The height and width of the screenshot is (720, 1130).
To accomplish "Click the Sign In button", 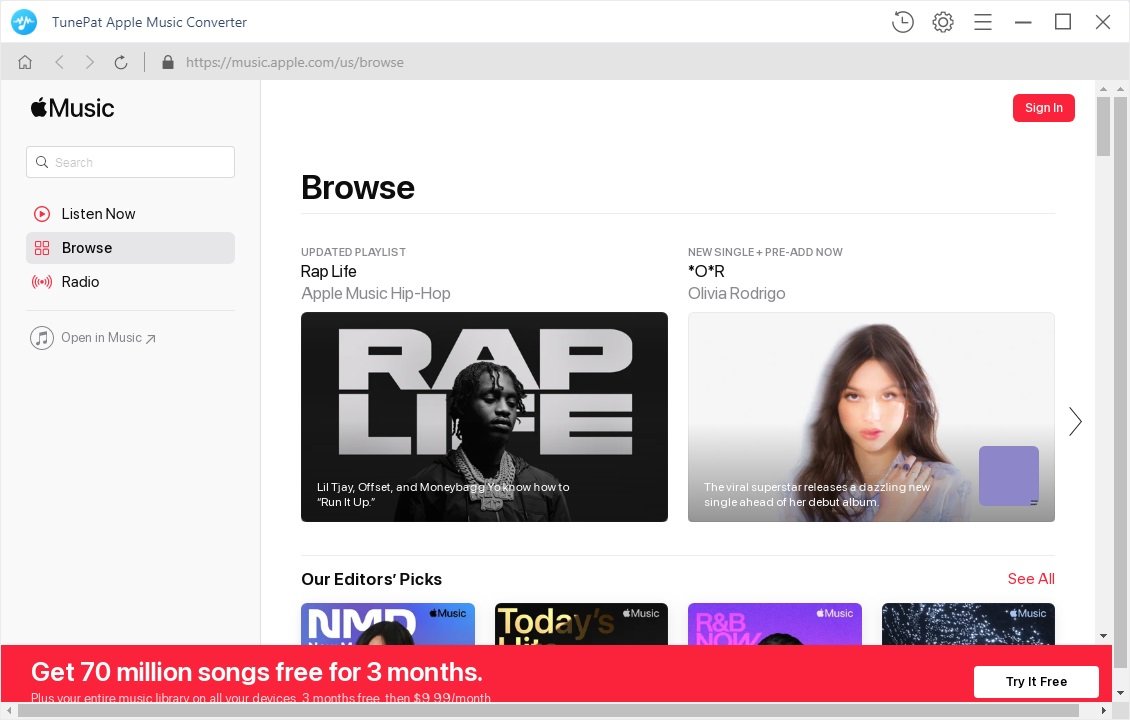I will (1044, 108).
